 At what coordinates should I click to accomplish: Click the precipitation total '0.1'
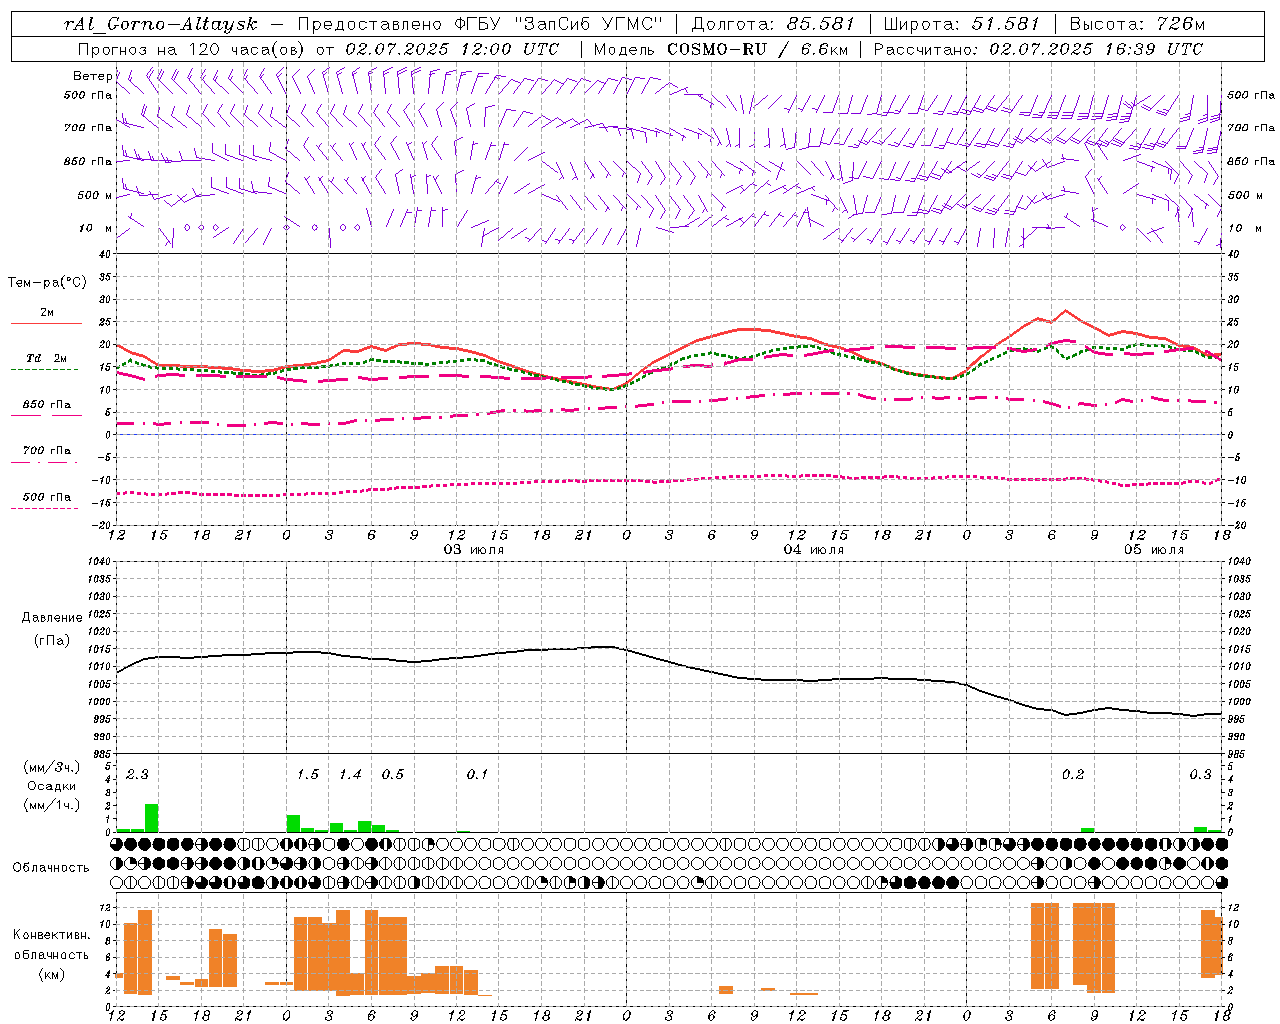pos(478,774)
